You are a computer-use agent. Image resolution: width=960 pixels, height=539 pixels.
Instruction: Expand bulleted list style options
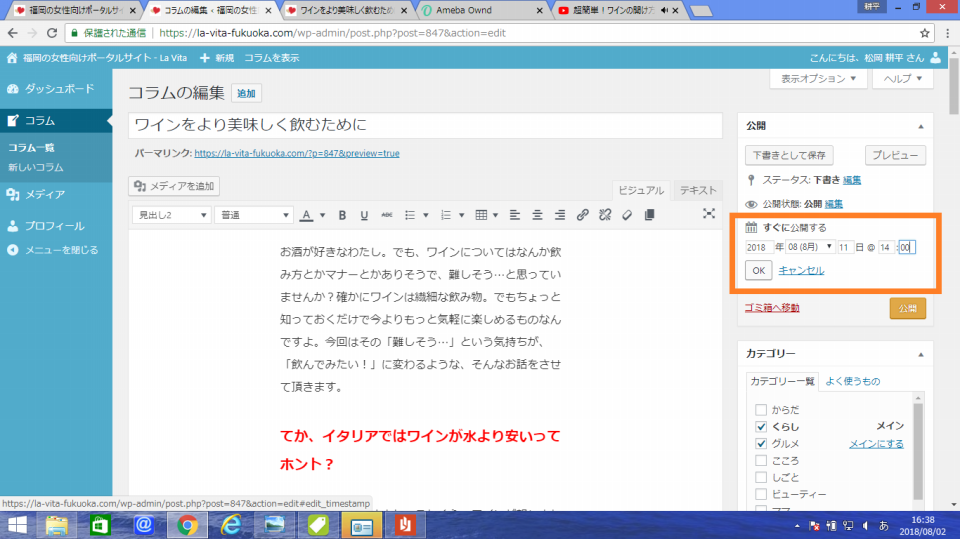pyautogui.click(x=426, y=215)
